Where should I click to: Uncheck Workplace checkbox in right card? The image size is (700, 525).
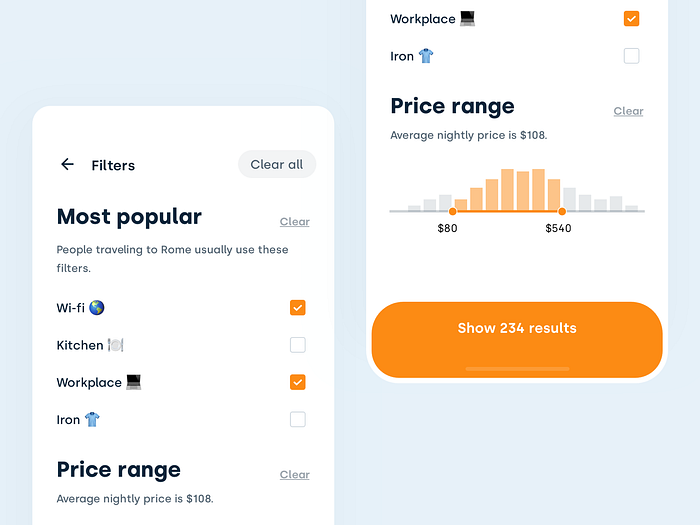[x=631, y=19]
